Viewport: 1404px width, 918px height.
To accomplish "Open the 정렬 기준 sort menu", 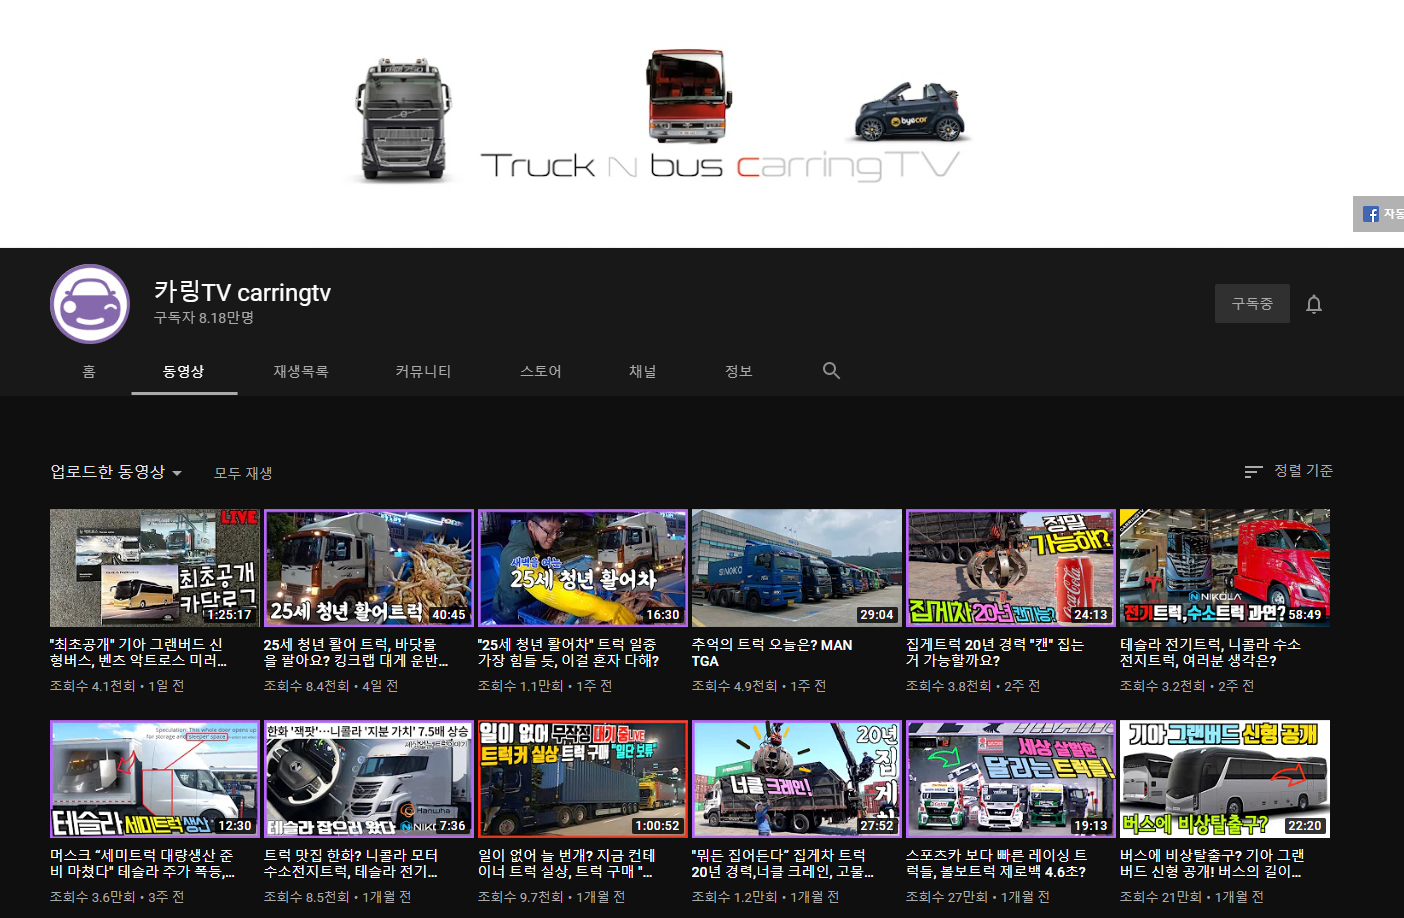I will [1288, 471].
